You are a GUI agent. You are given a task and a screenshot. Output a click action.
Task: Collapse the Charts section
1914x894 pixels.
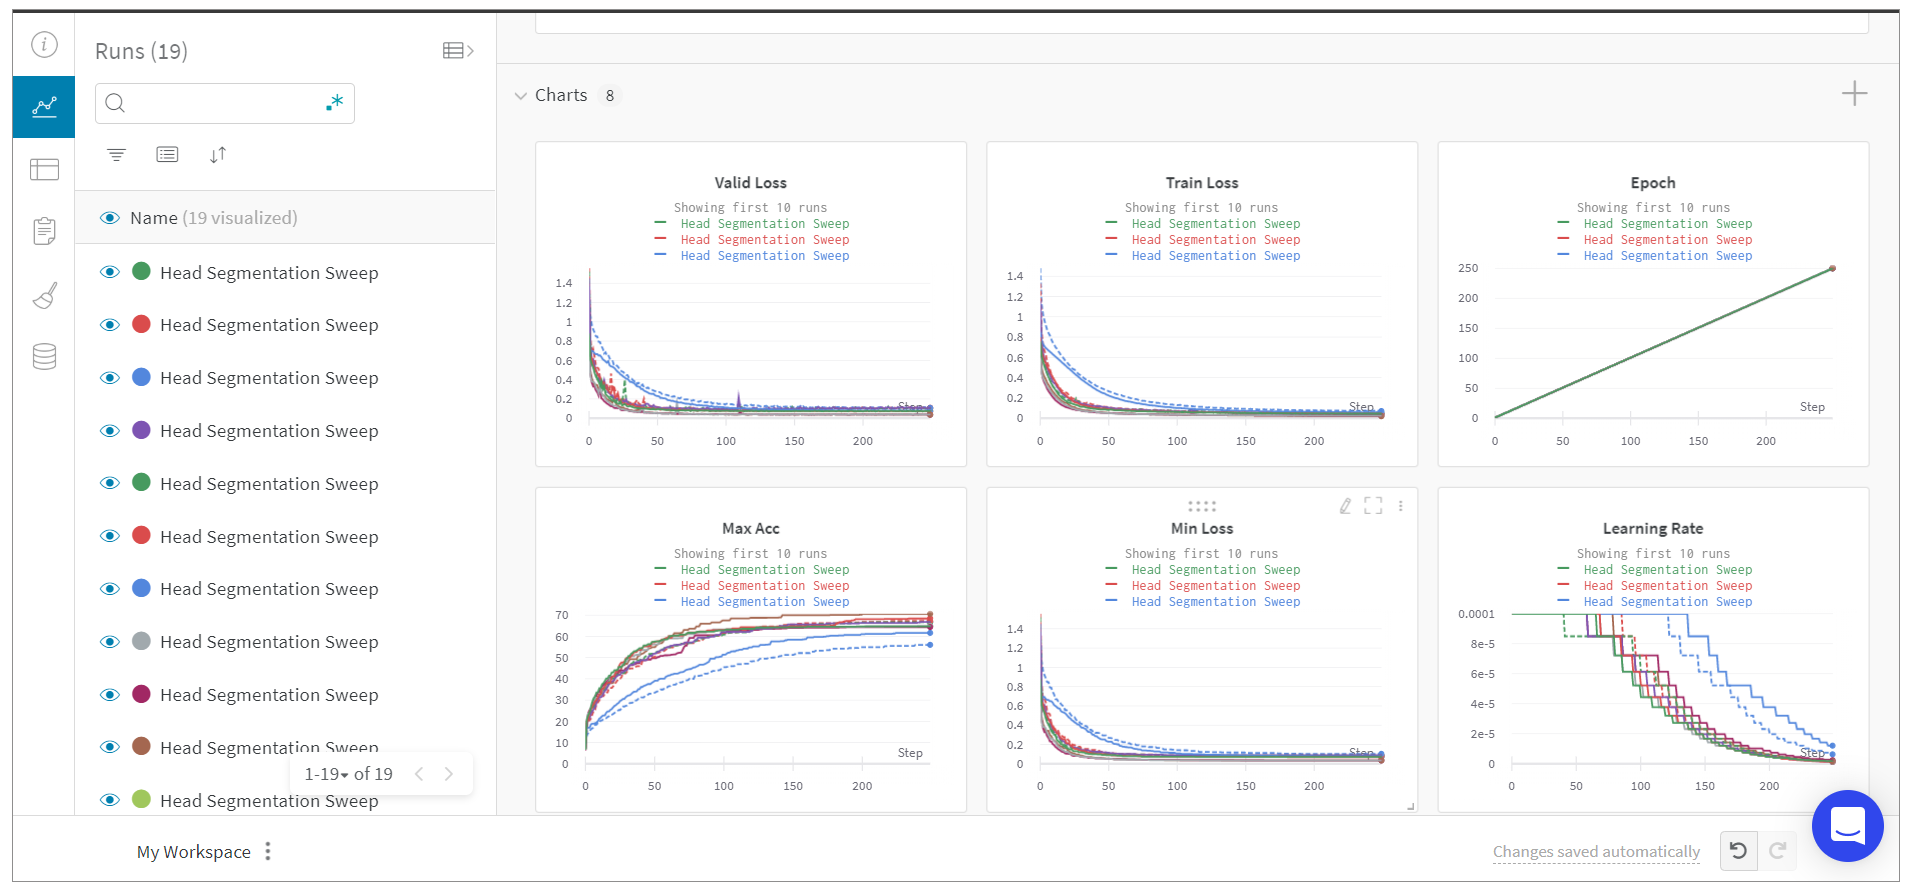click(521, 96)
